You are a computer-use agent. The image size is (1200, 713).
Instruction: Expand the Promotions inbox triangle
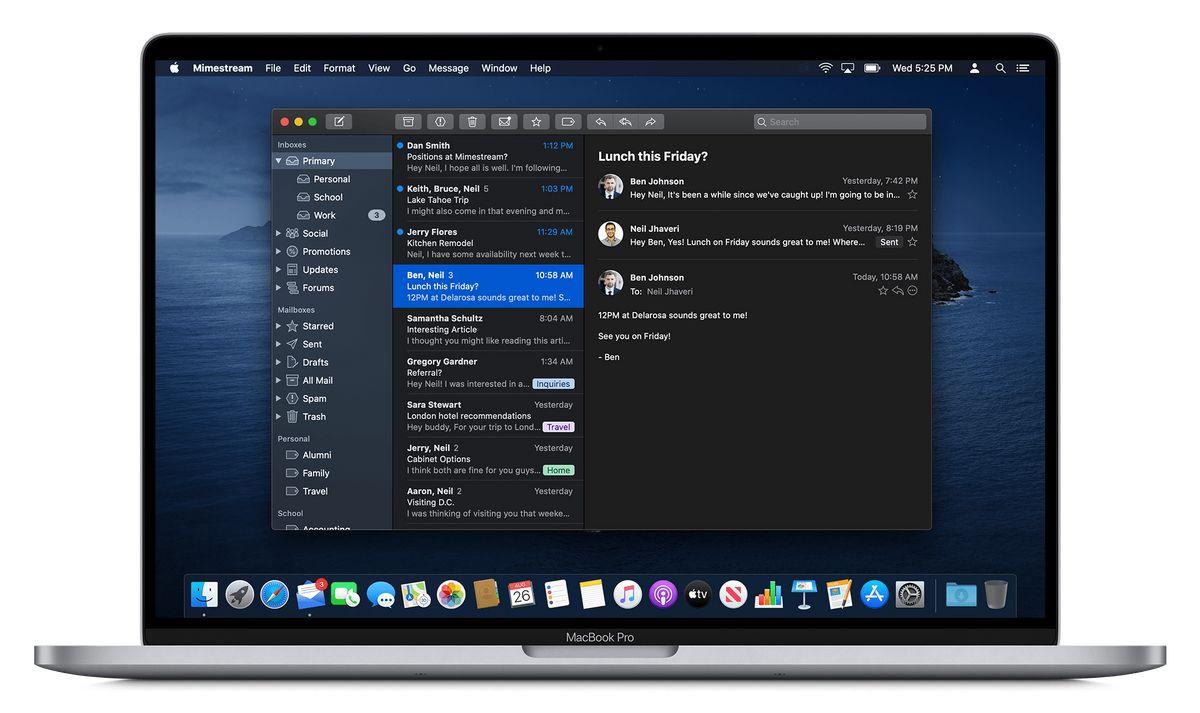click(x=279, y=252)
